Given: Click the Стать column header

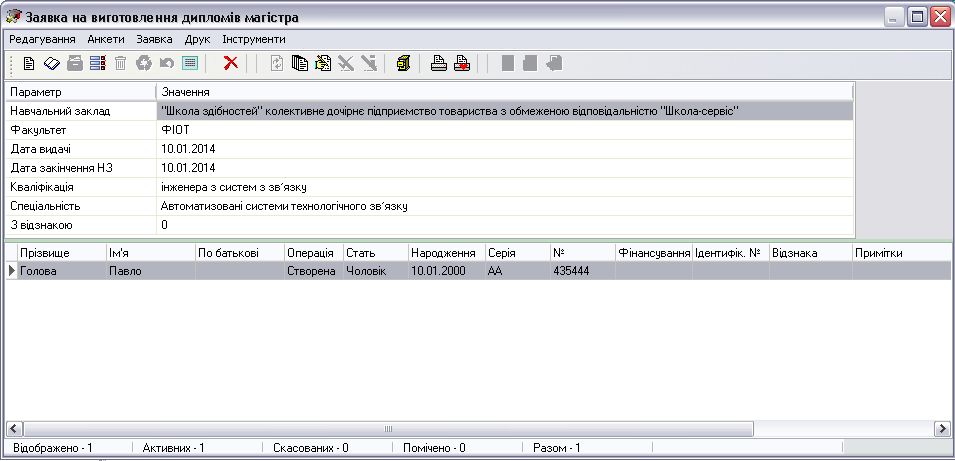Looking at the screenshot, I should [376, 253].
